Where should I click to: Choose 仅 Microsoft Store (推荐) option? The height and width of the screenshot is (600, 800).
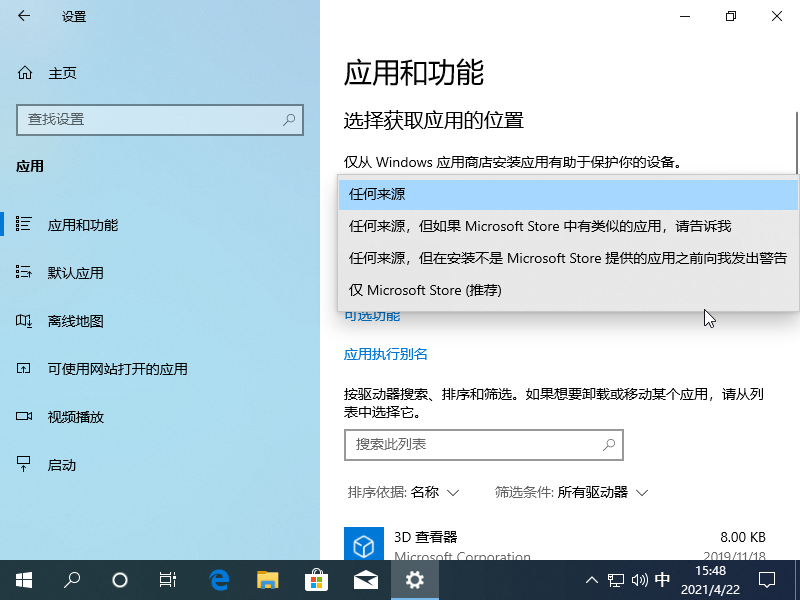[x=568, y=290]
